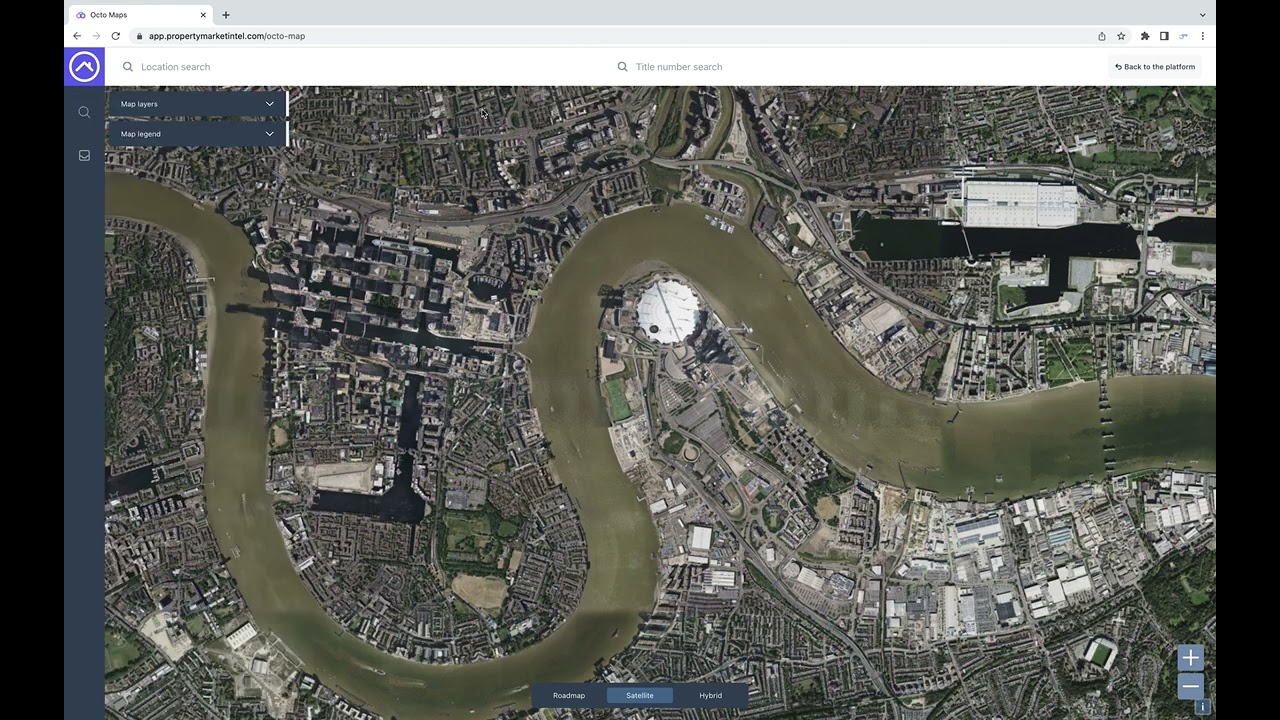Click the browser back arrow

[x=77, y=36]
